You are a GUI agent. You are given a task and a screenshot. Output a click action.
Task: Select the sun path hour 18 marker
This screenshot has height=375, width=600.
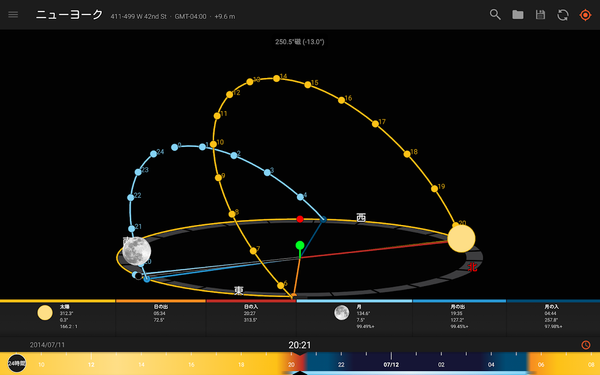(x=407, y=154)
